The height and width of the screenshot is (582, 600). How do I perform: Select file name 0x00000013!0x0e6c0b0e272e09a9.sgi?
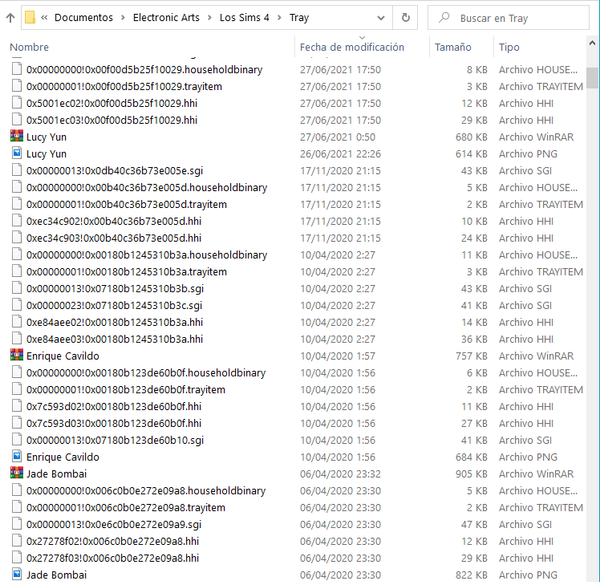[x=114, y=524]
